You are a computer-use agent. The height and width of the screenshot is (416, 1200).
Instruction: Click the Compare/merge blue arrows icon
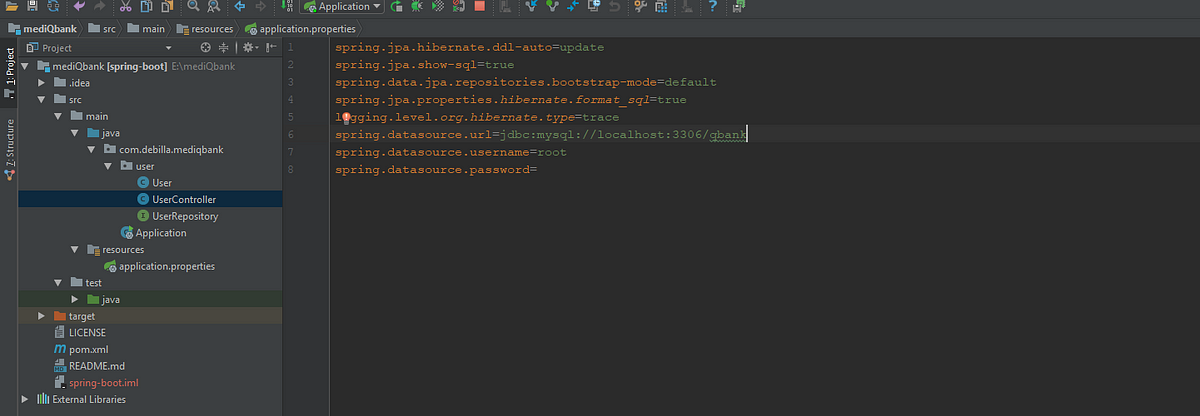click(573, 7)
